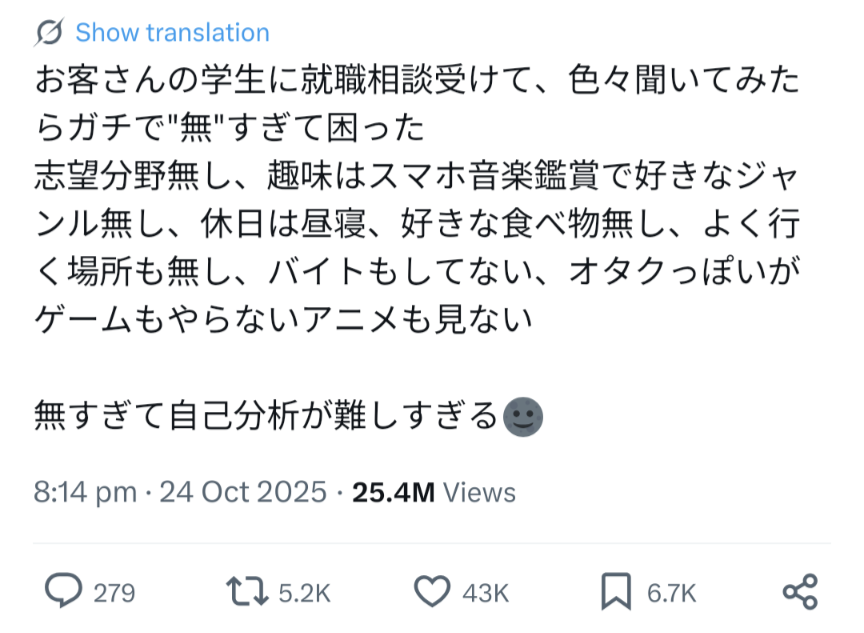Click the translation icon beside Show translation
864x633 pixels.
click(x=49, y=33)
